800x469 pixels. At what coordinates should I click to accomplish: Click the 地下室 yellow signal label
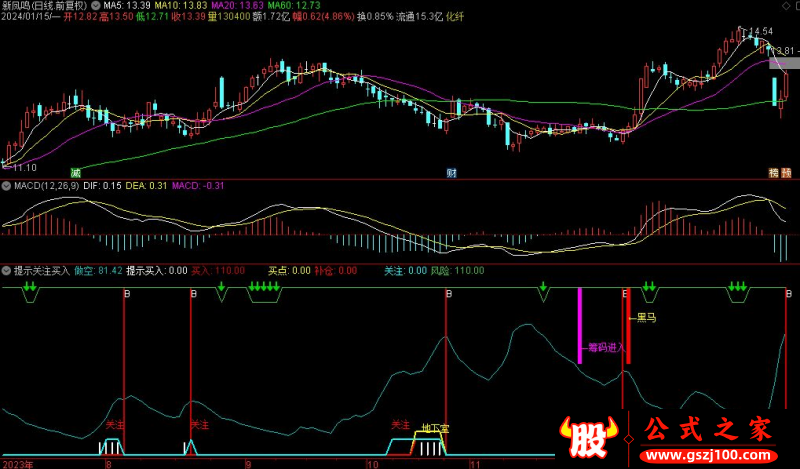[435, 428]
